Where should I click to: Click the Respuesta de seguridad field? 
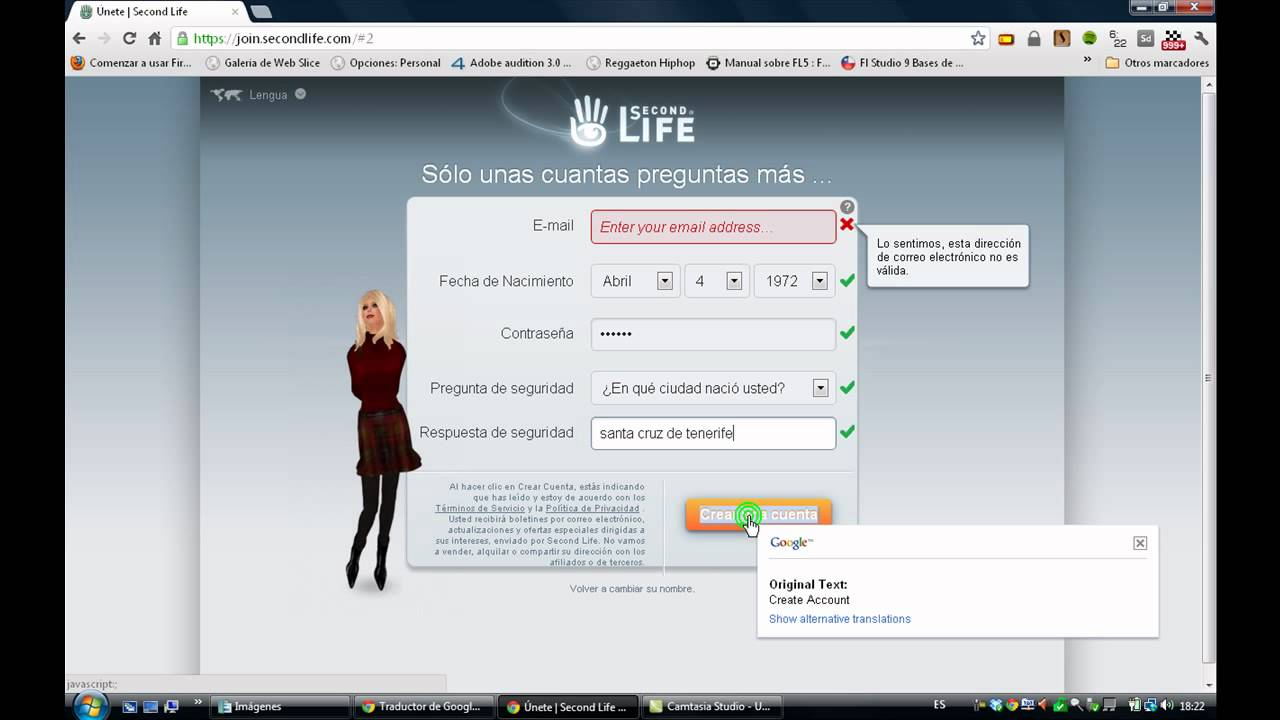(713, 433)
